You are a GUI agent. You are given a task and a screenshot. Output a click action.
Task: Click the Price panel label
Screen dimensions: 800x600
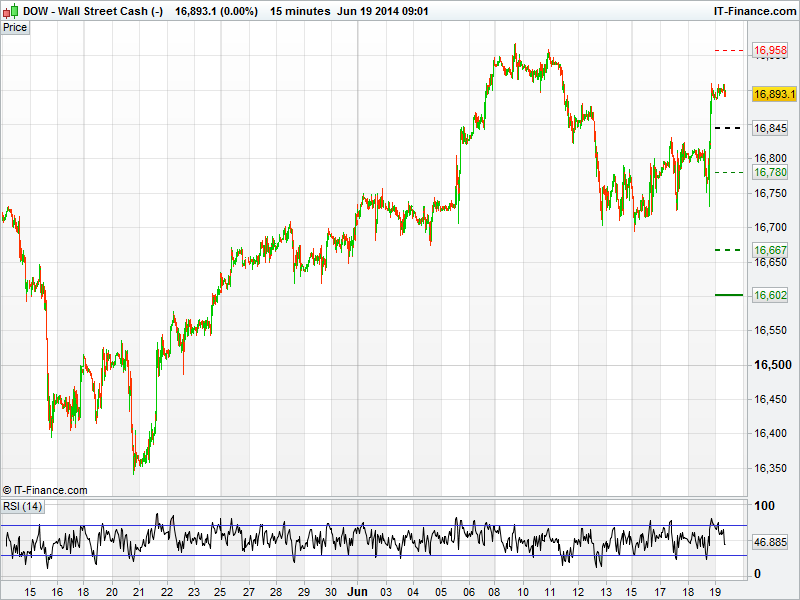pyautogui.click(x=15, y=27)
